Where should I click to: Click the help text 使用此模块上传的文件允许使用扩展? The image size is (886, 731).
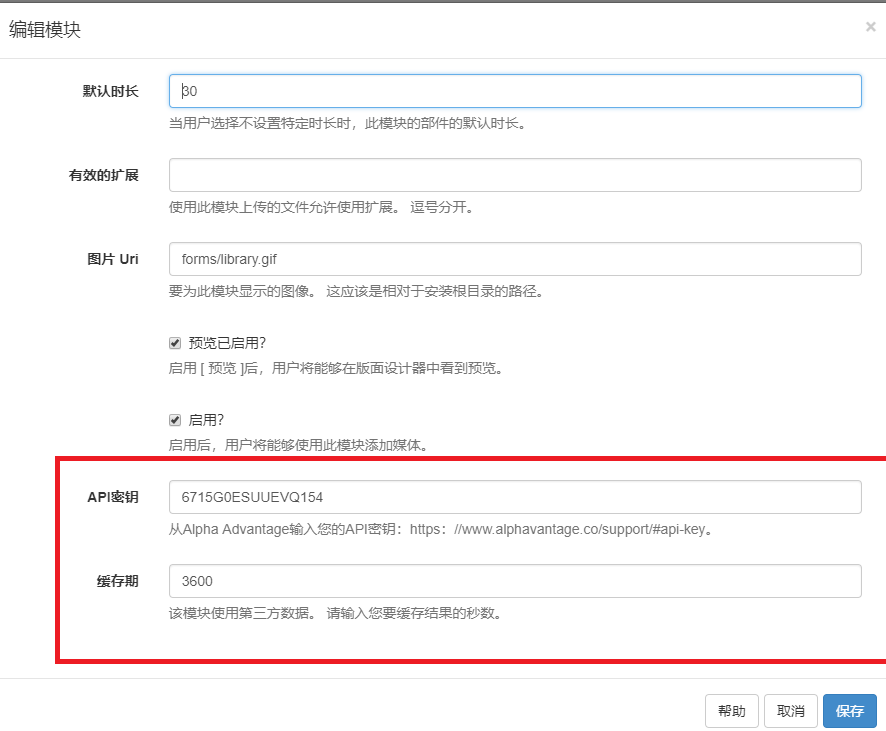[x=323, y=207]
